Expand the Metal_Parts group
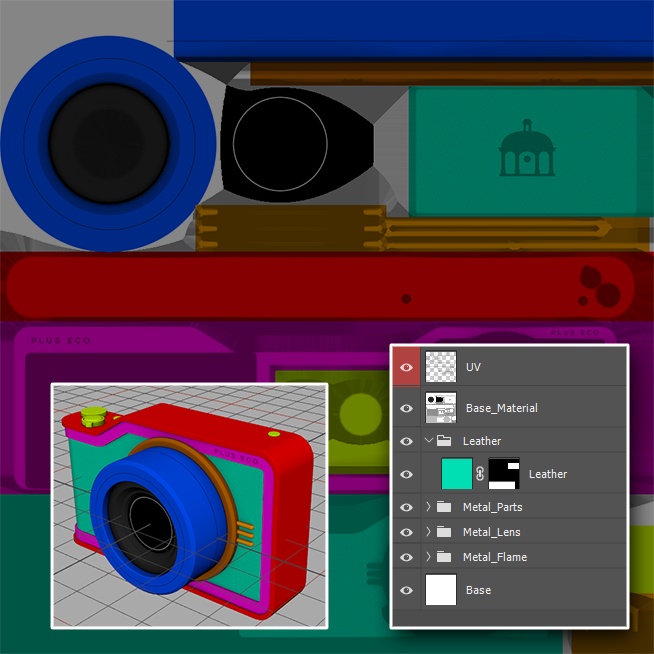 pos(428,507)
